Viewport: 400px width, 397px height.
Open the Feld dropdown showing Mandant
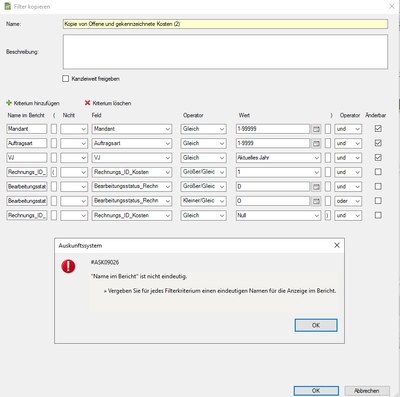coord(132,129)
